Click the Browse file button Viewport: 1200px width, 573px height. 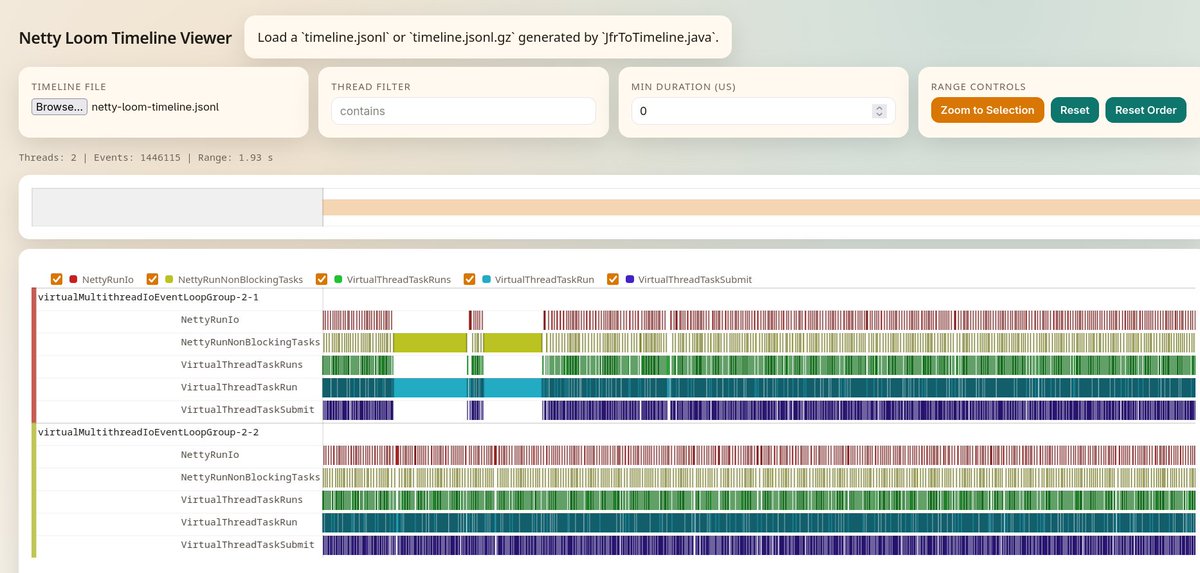[59, 107]
